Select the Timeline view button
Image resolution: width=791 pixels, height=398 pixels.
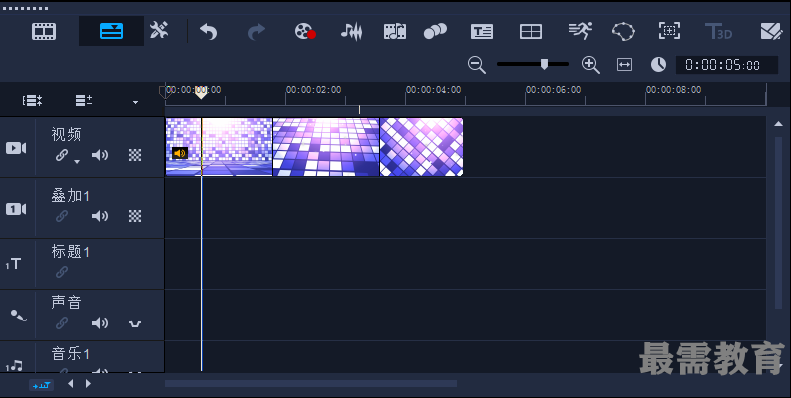pos(111,31)
